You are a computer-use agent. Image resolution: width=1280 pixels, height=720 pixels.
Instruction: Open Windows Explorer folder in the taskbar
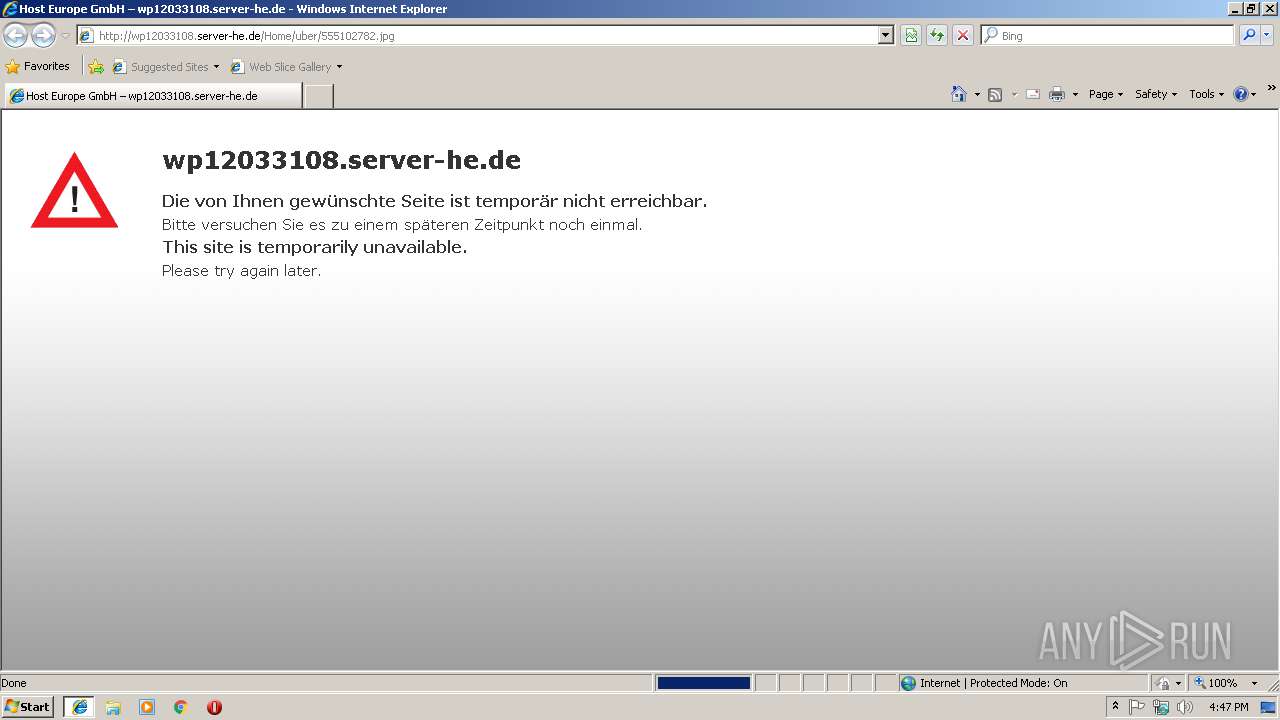[x=113, y=707]
